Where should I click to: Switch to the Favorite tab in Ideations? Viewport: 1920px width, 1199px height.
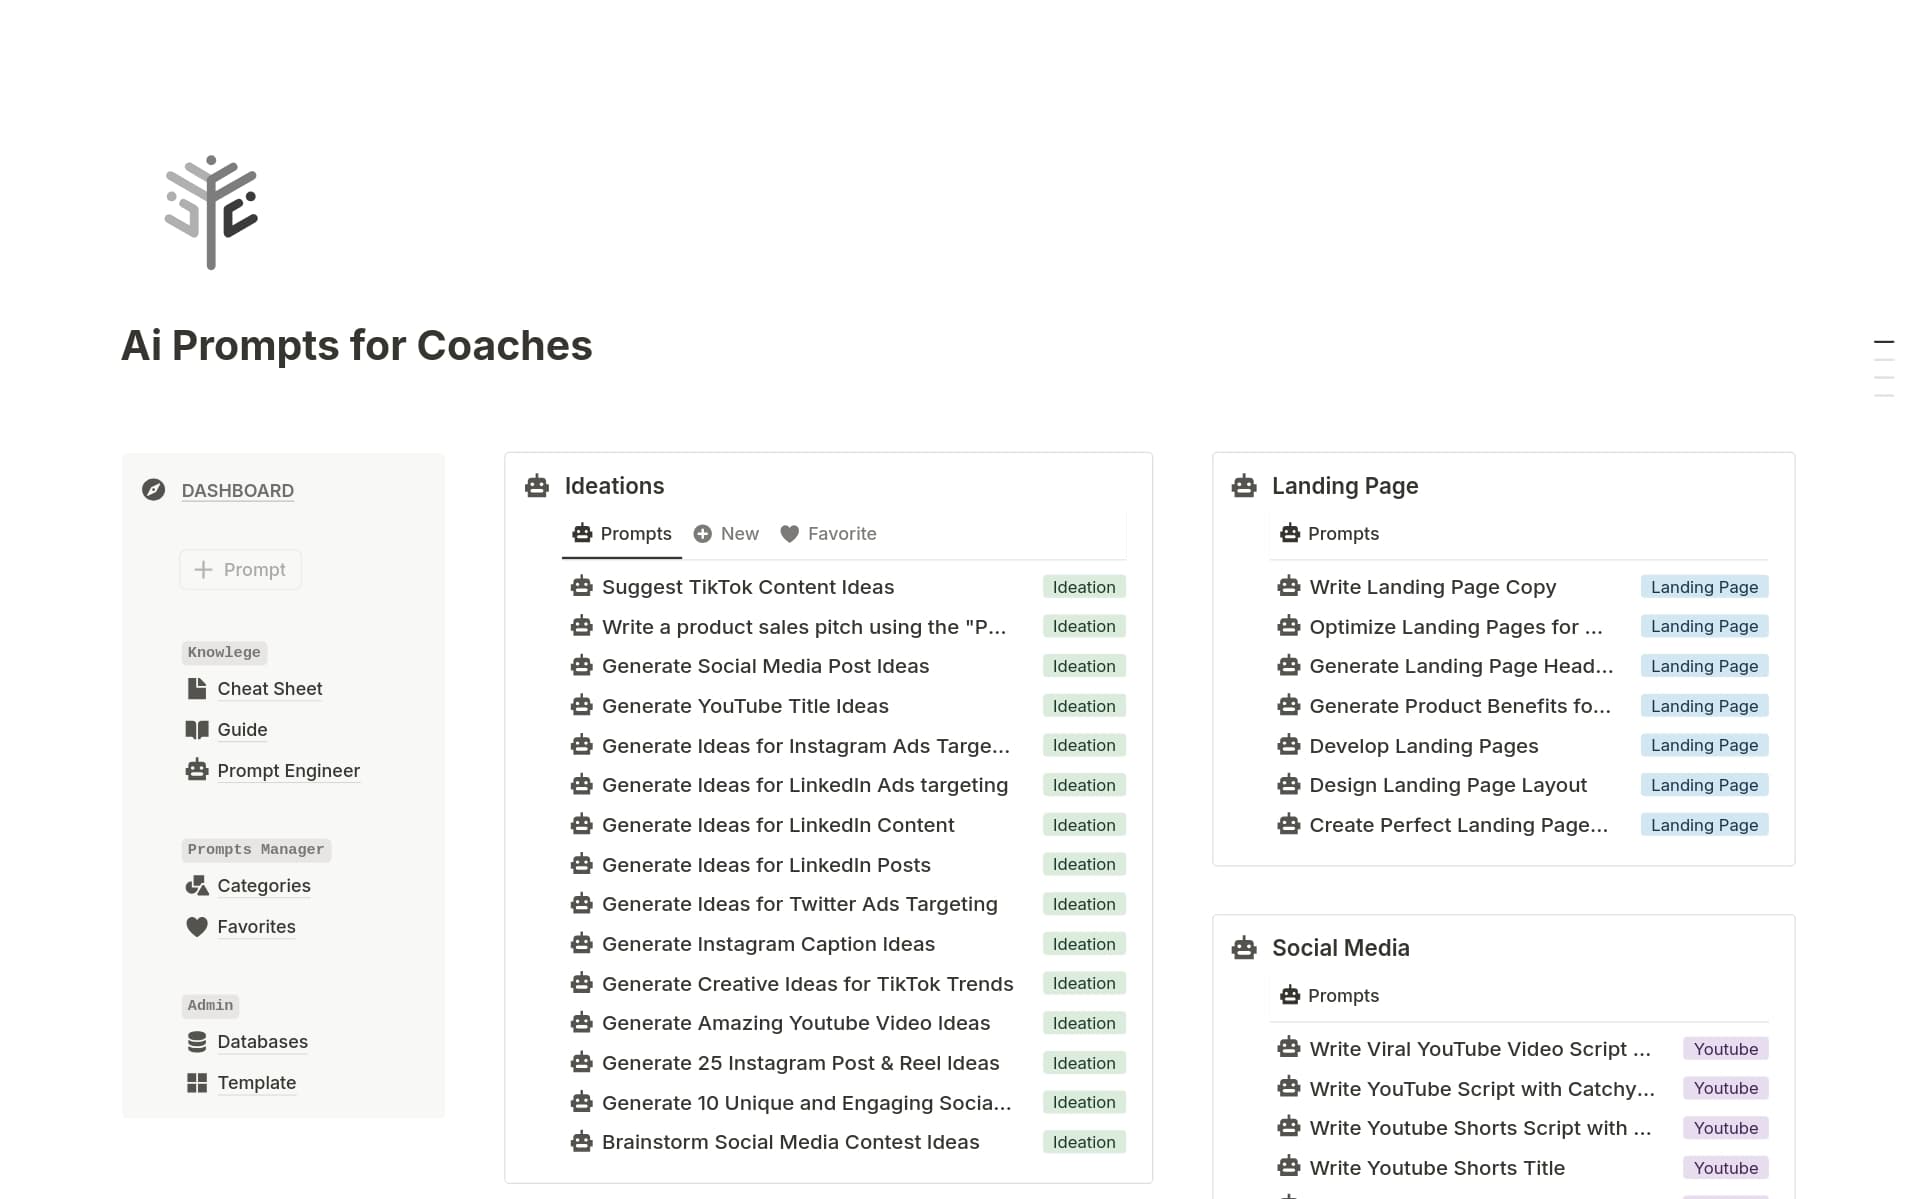click(829, 534)
